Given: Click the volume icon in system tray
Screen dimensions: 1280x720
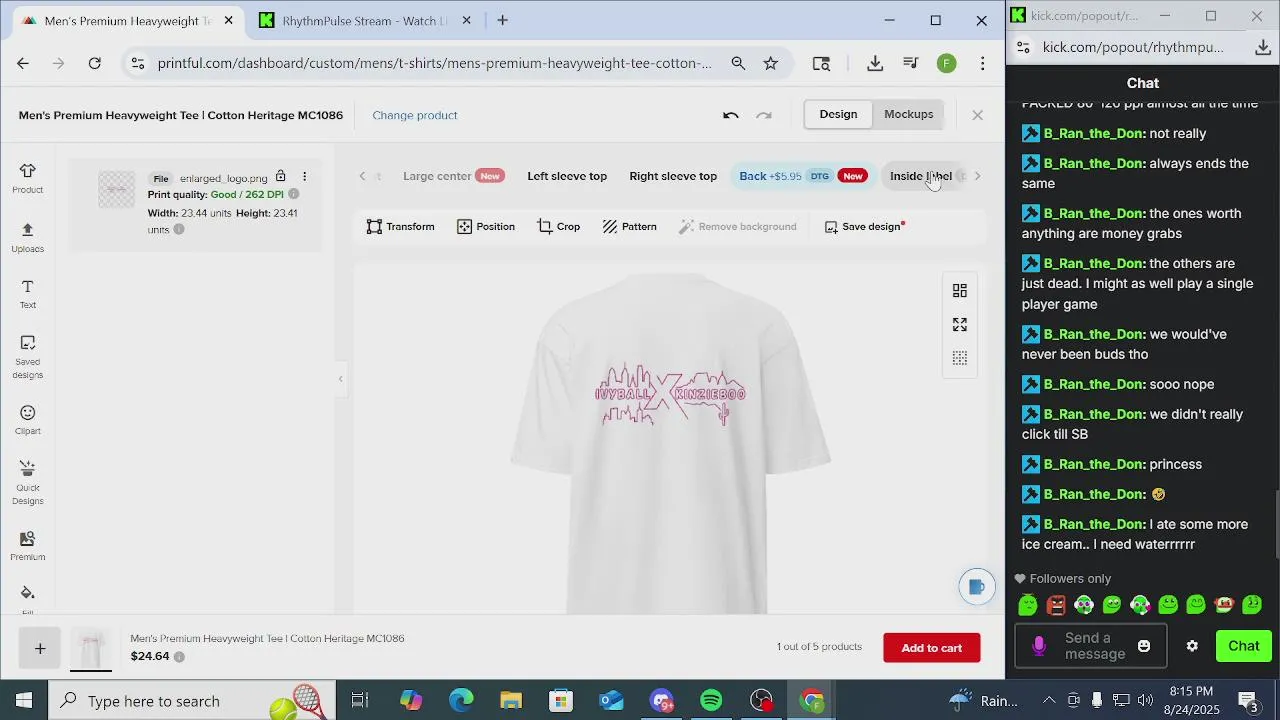Looking at the screenshot, I should coord(1145,700).
